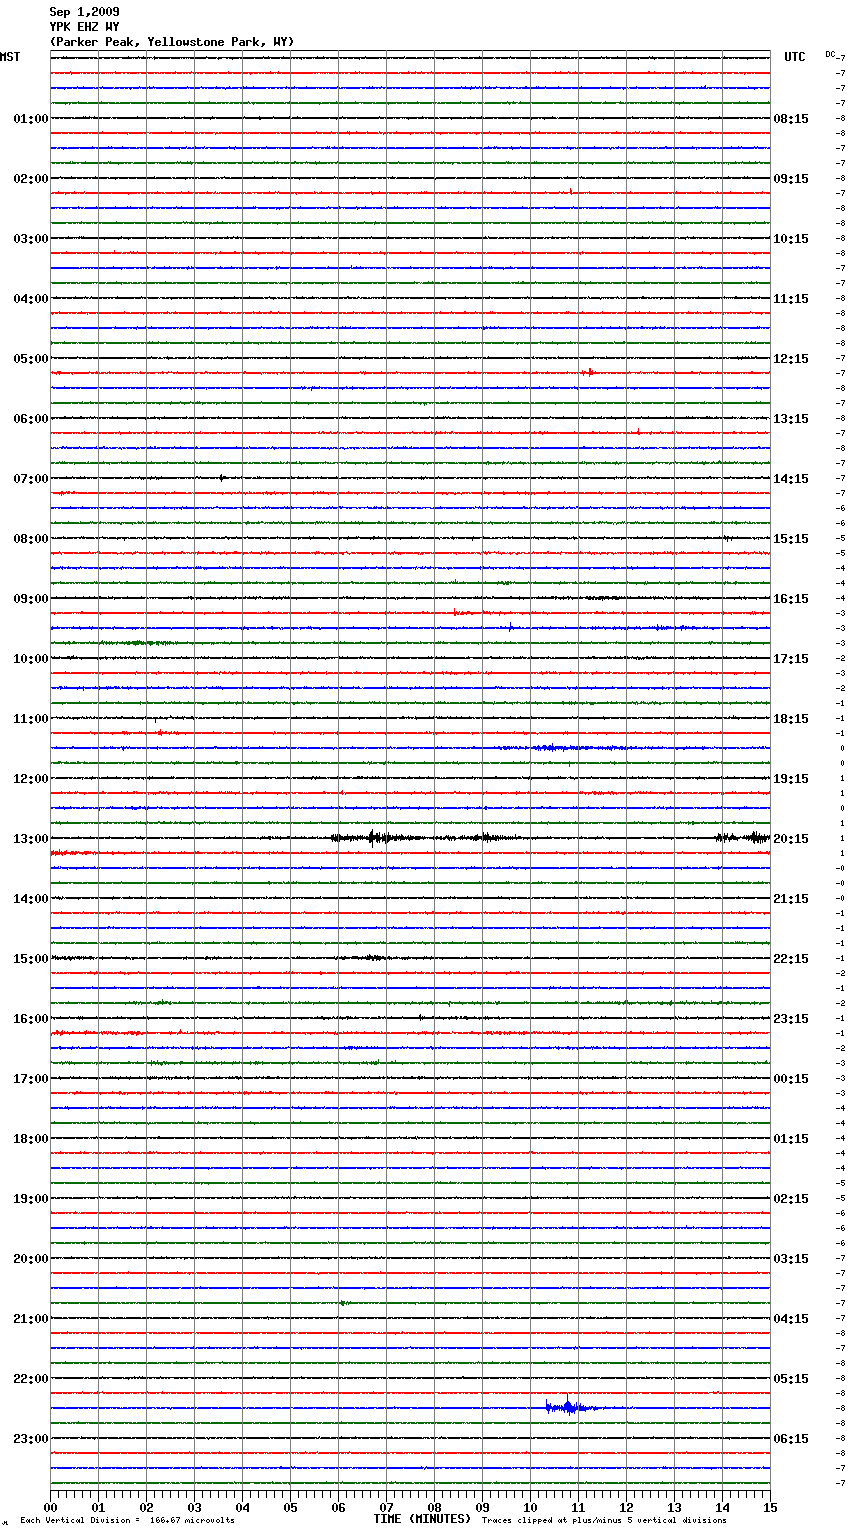Click minute '07' tick label on bottom axis
The width and height of the screenshot is (850, 1534).
[x=386, y=1507]
